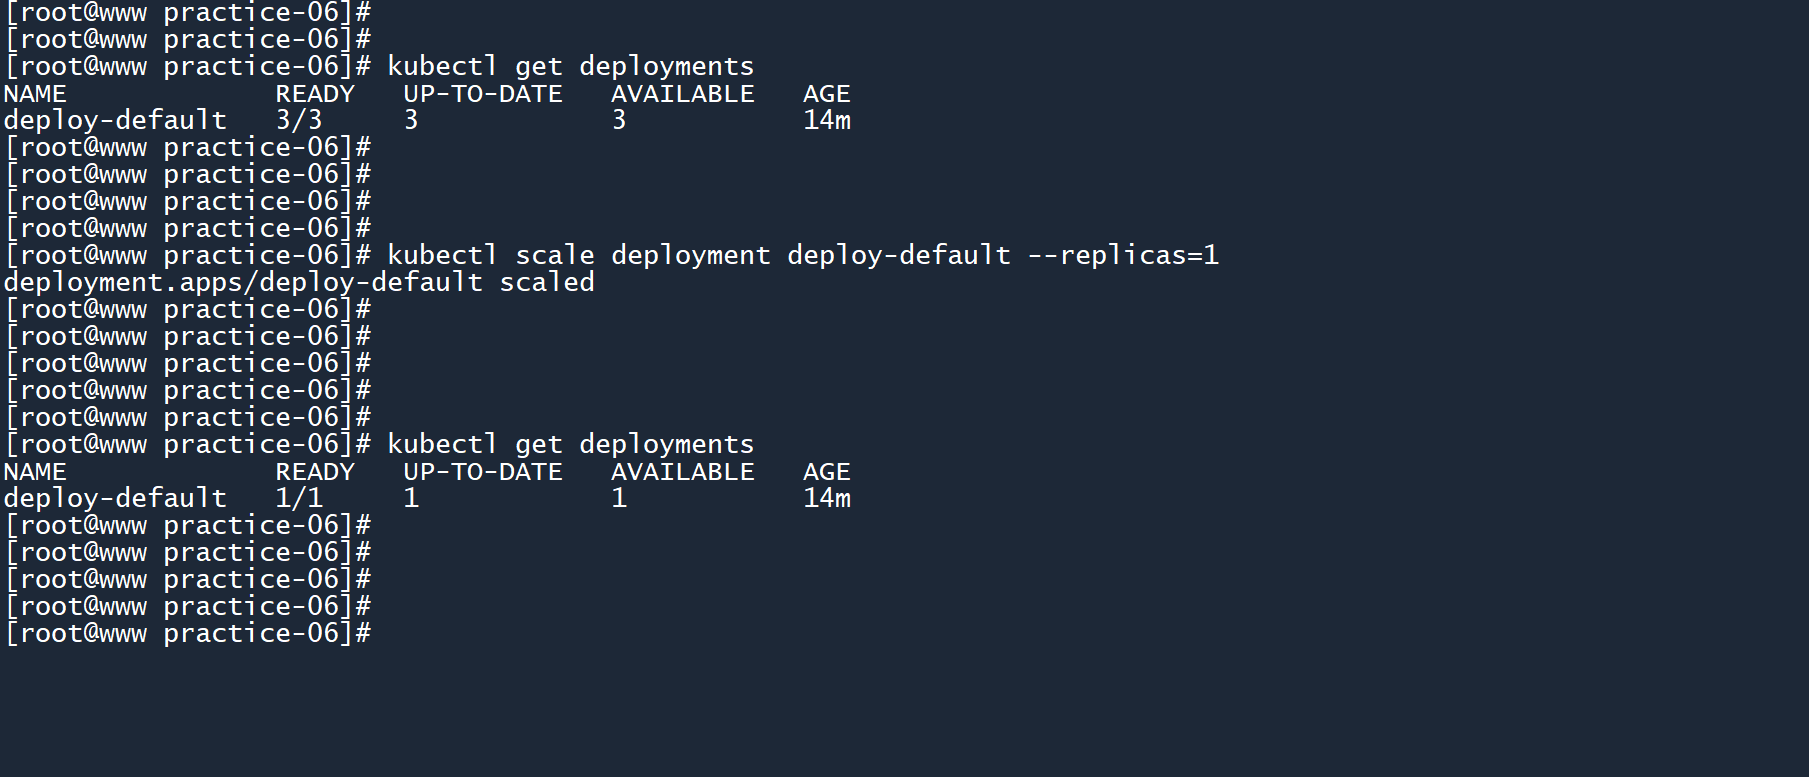Viewport: 1809px width, 777px height.
Task: Click the 3/3 READY value
Action: tap(299, 121)
